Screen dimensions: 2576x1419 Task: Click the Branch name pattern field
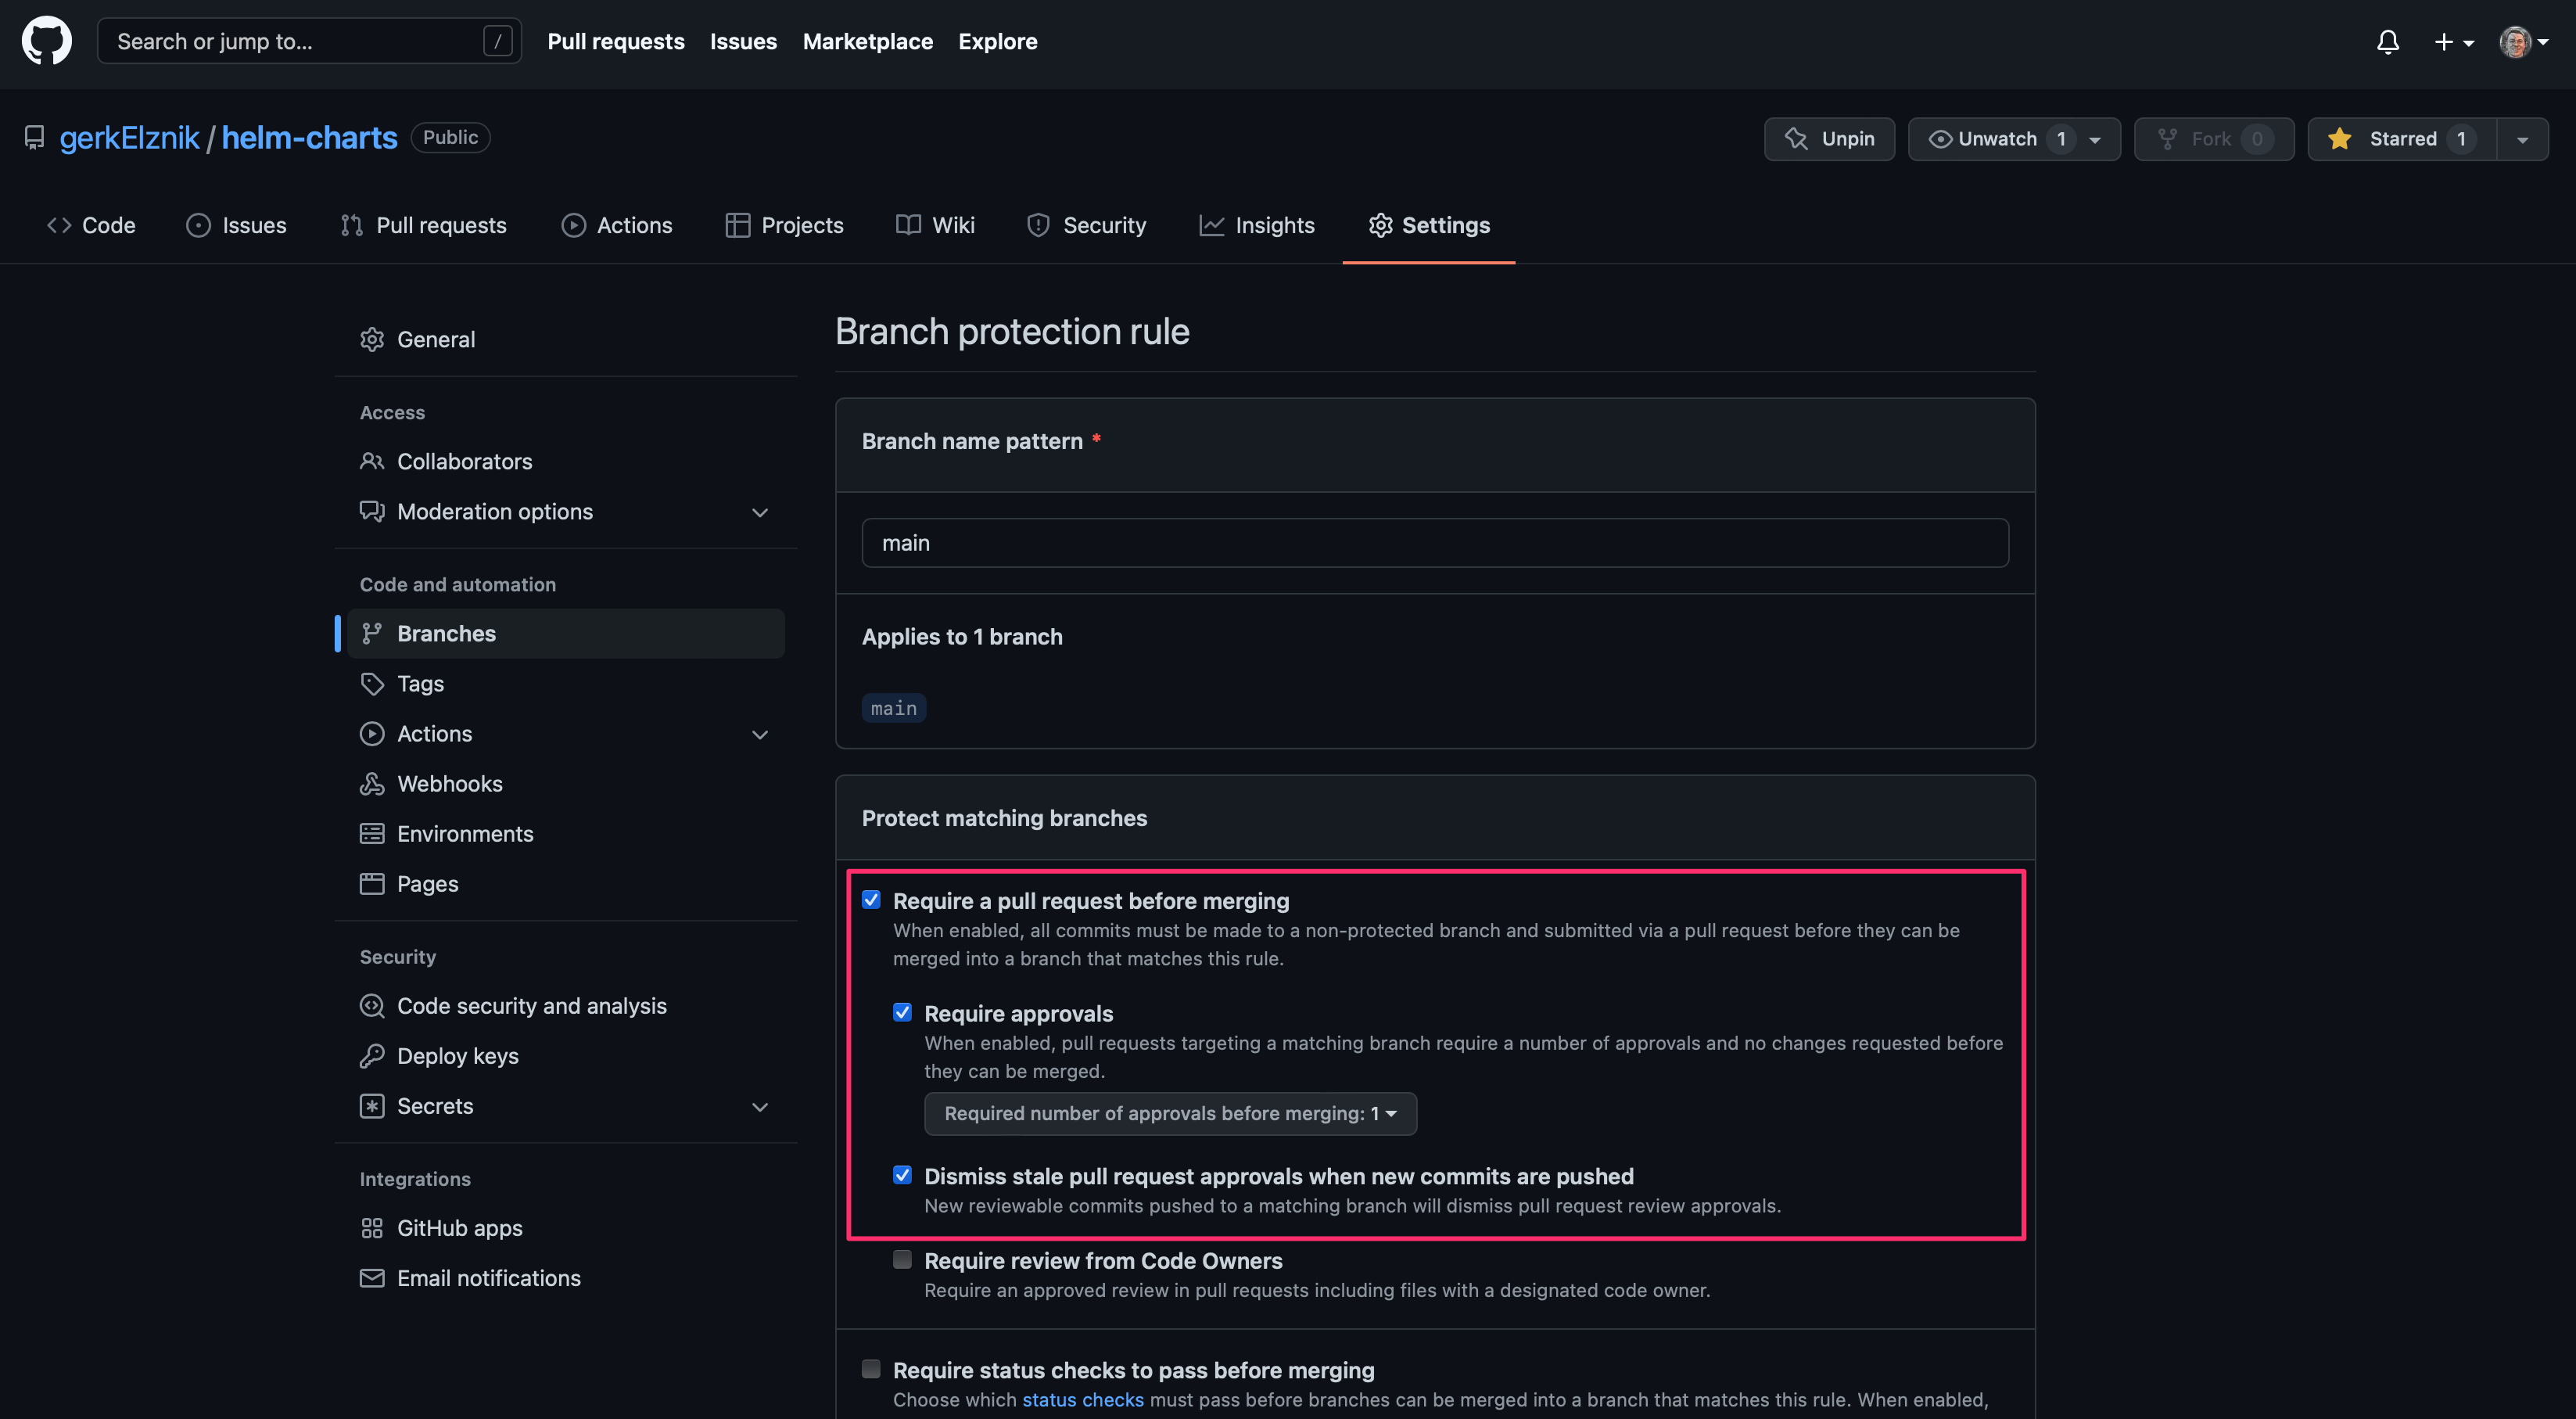1434,543
